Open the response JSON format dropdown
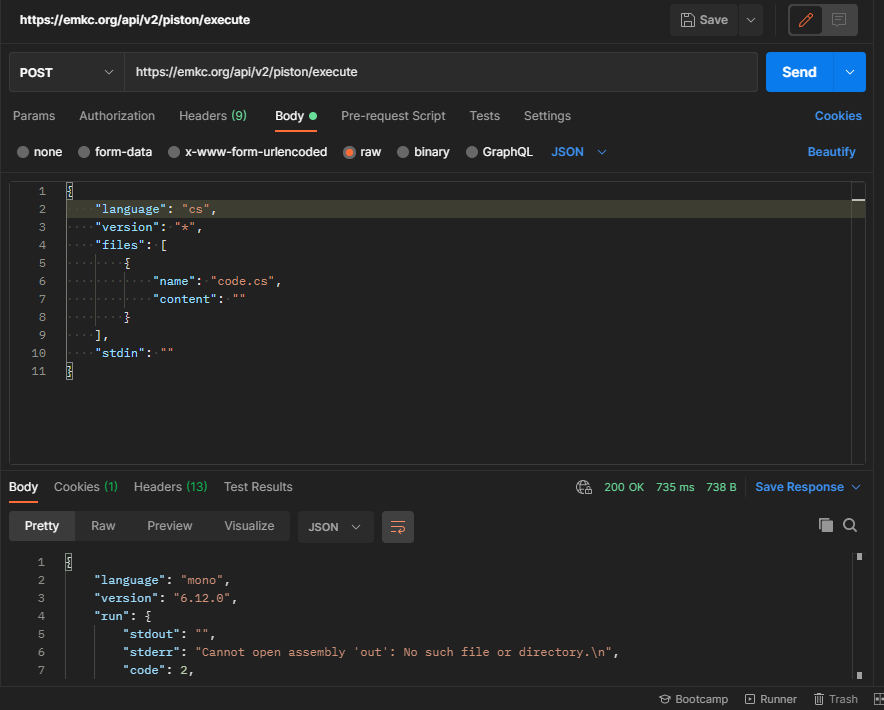This screenshot has height=710, width=884. click(x=335, y=527)
